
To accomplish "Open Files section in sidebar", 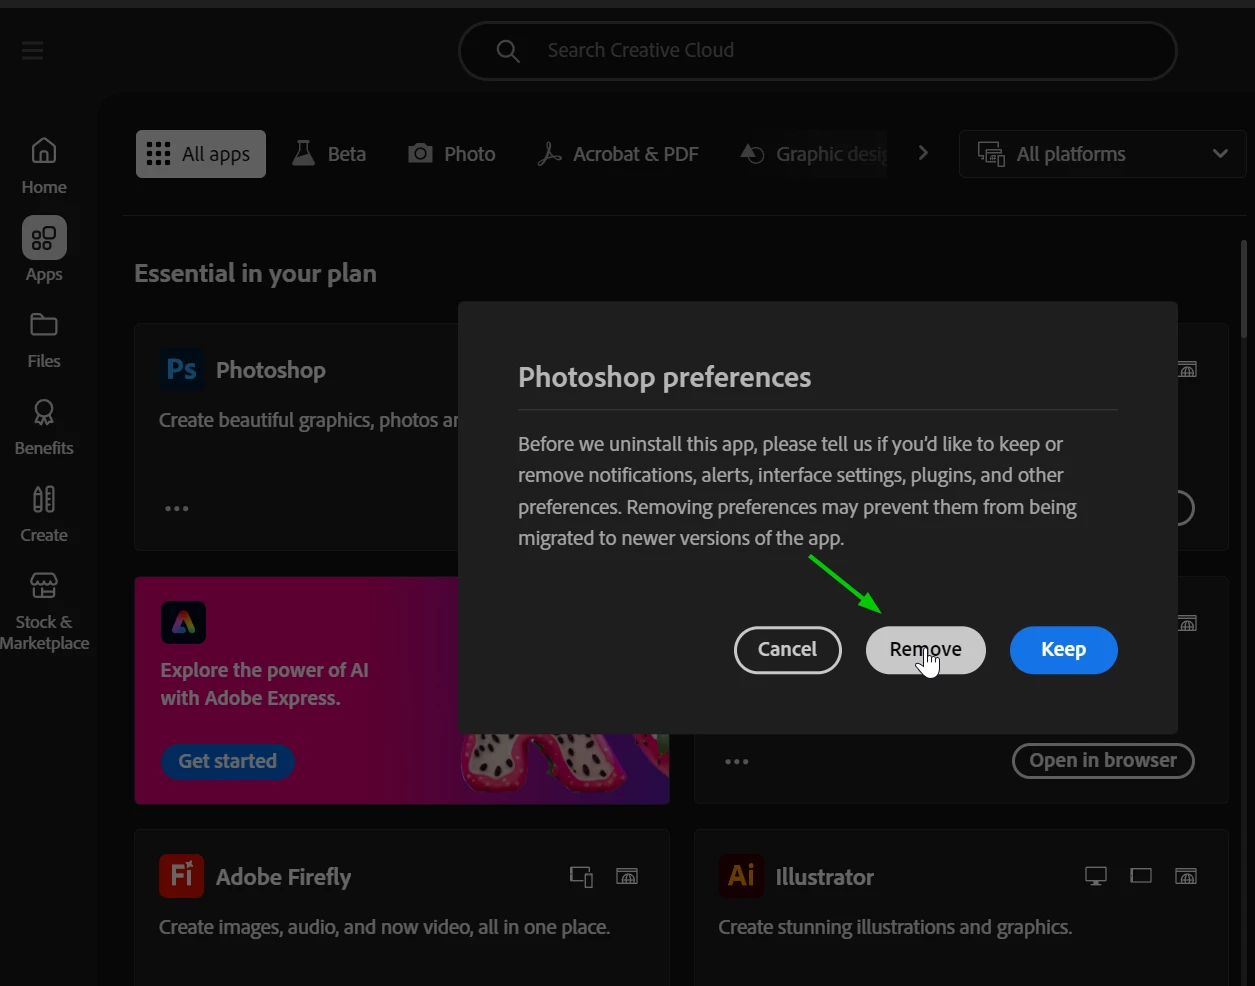I will click(x=44, y=340).
